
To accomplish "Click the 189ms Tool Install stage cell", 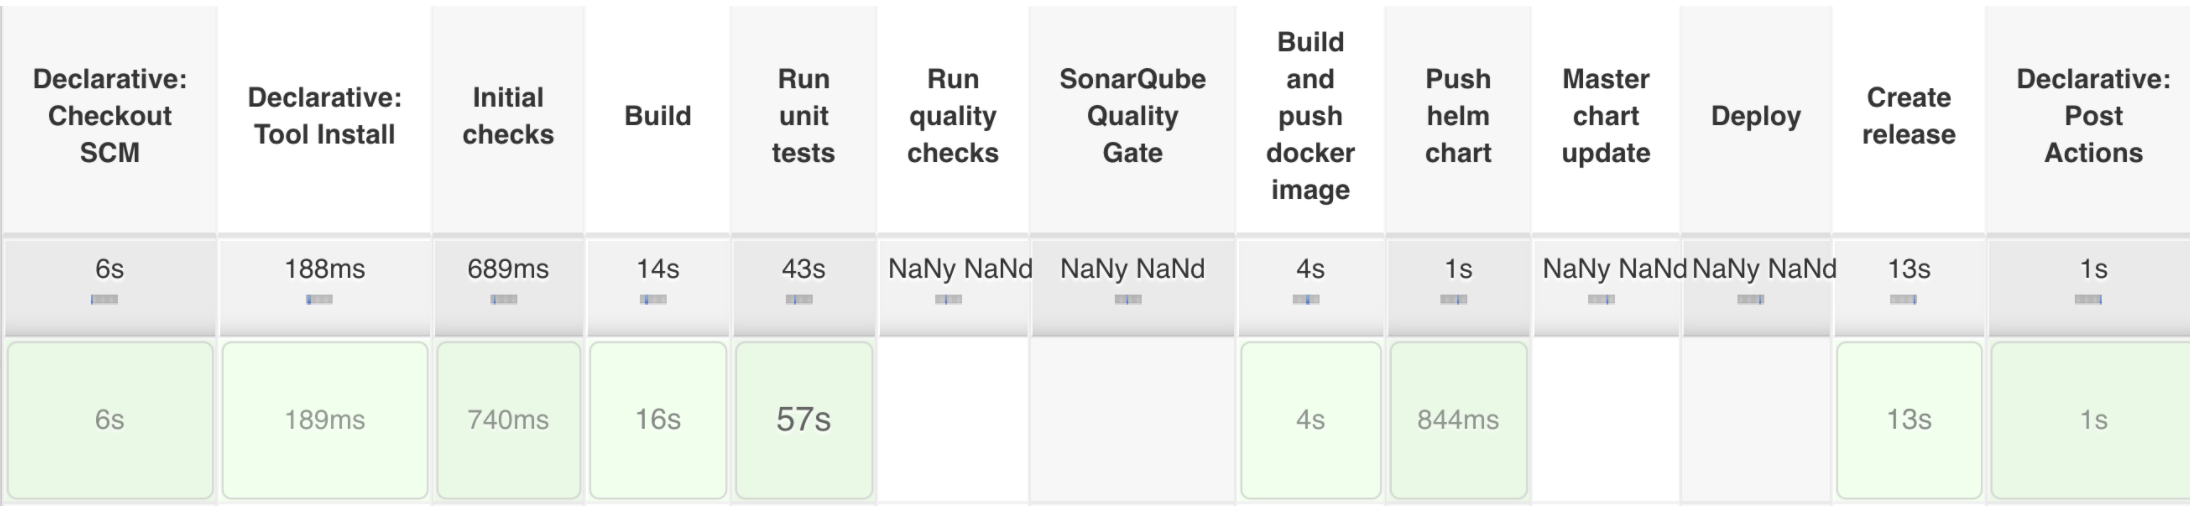I will click(x=325, y=419).
